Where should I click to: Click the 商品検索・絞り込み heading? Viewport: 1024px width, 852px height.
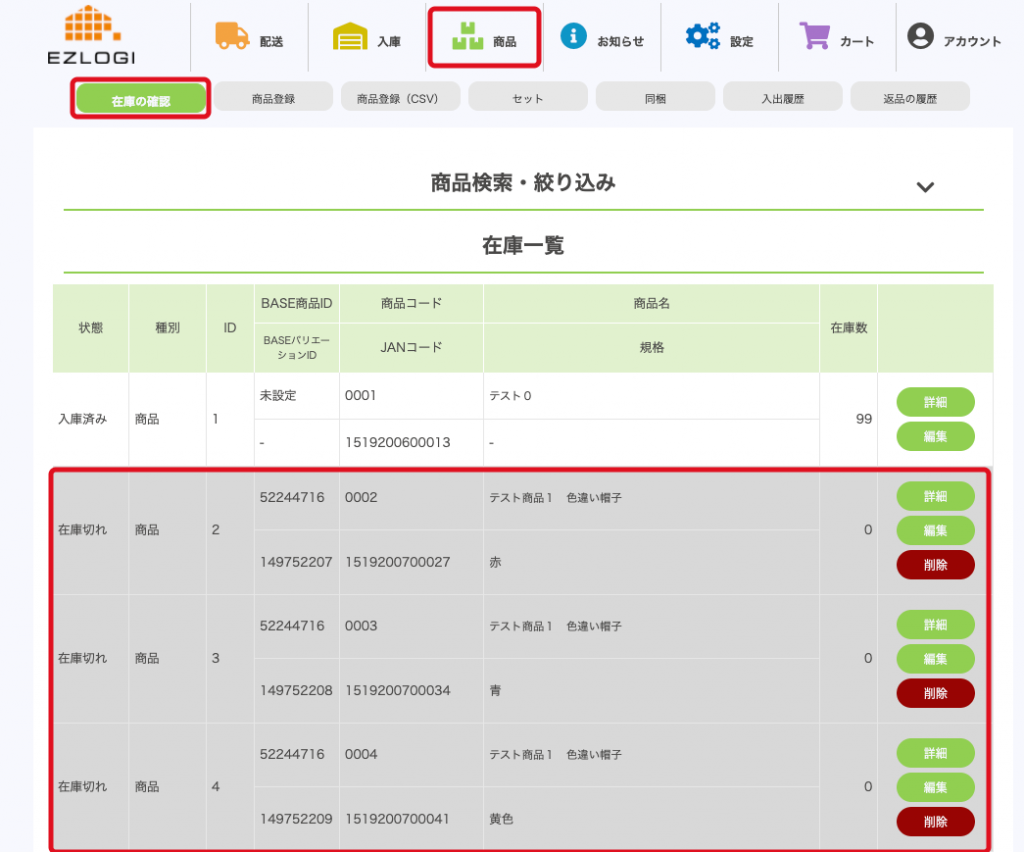pyautogui.click(x=523, y=183)
